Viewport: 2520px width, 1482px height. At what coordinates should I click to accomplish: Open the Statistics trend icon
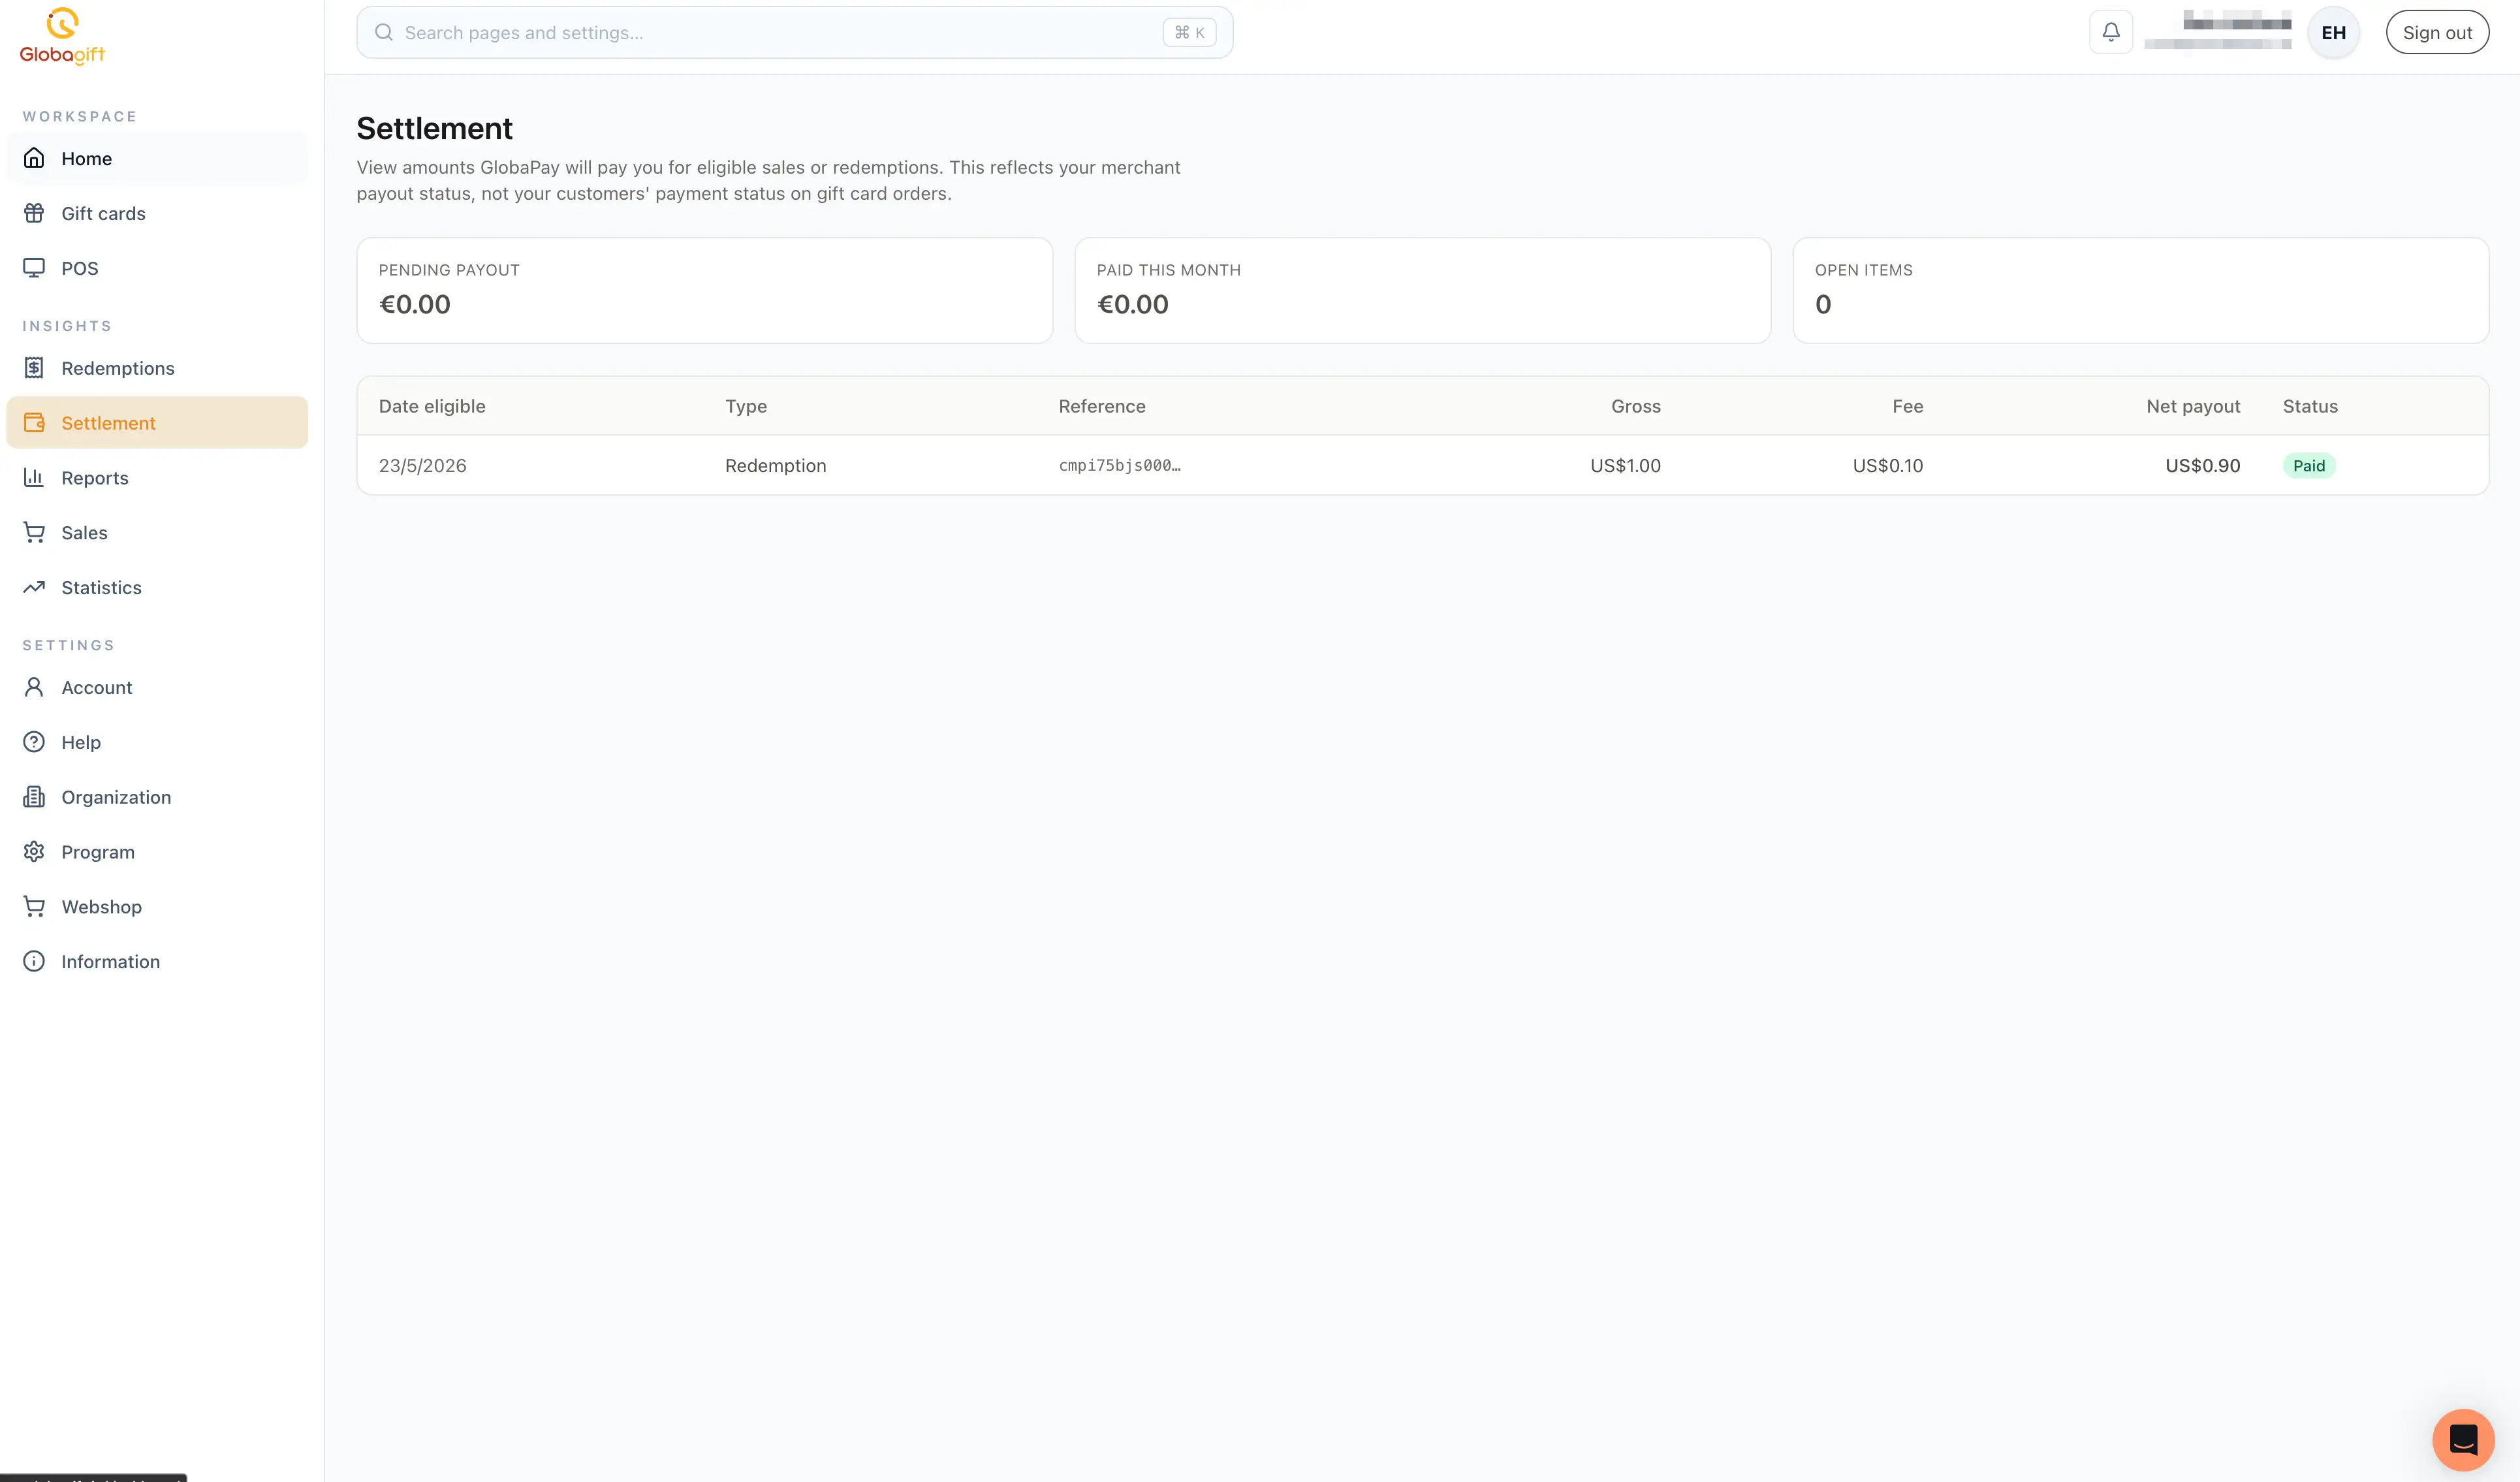[x=34, y=588]
